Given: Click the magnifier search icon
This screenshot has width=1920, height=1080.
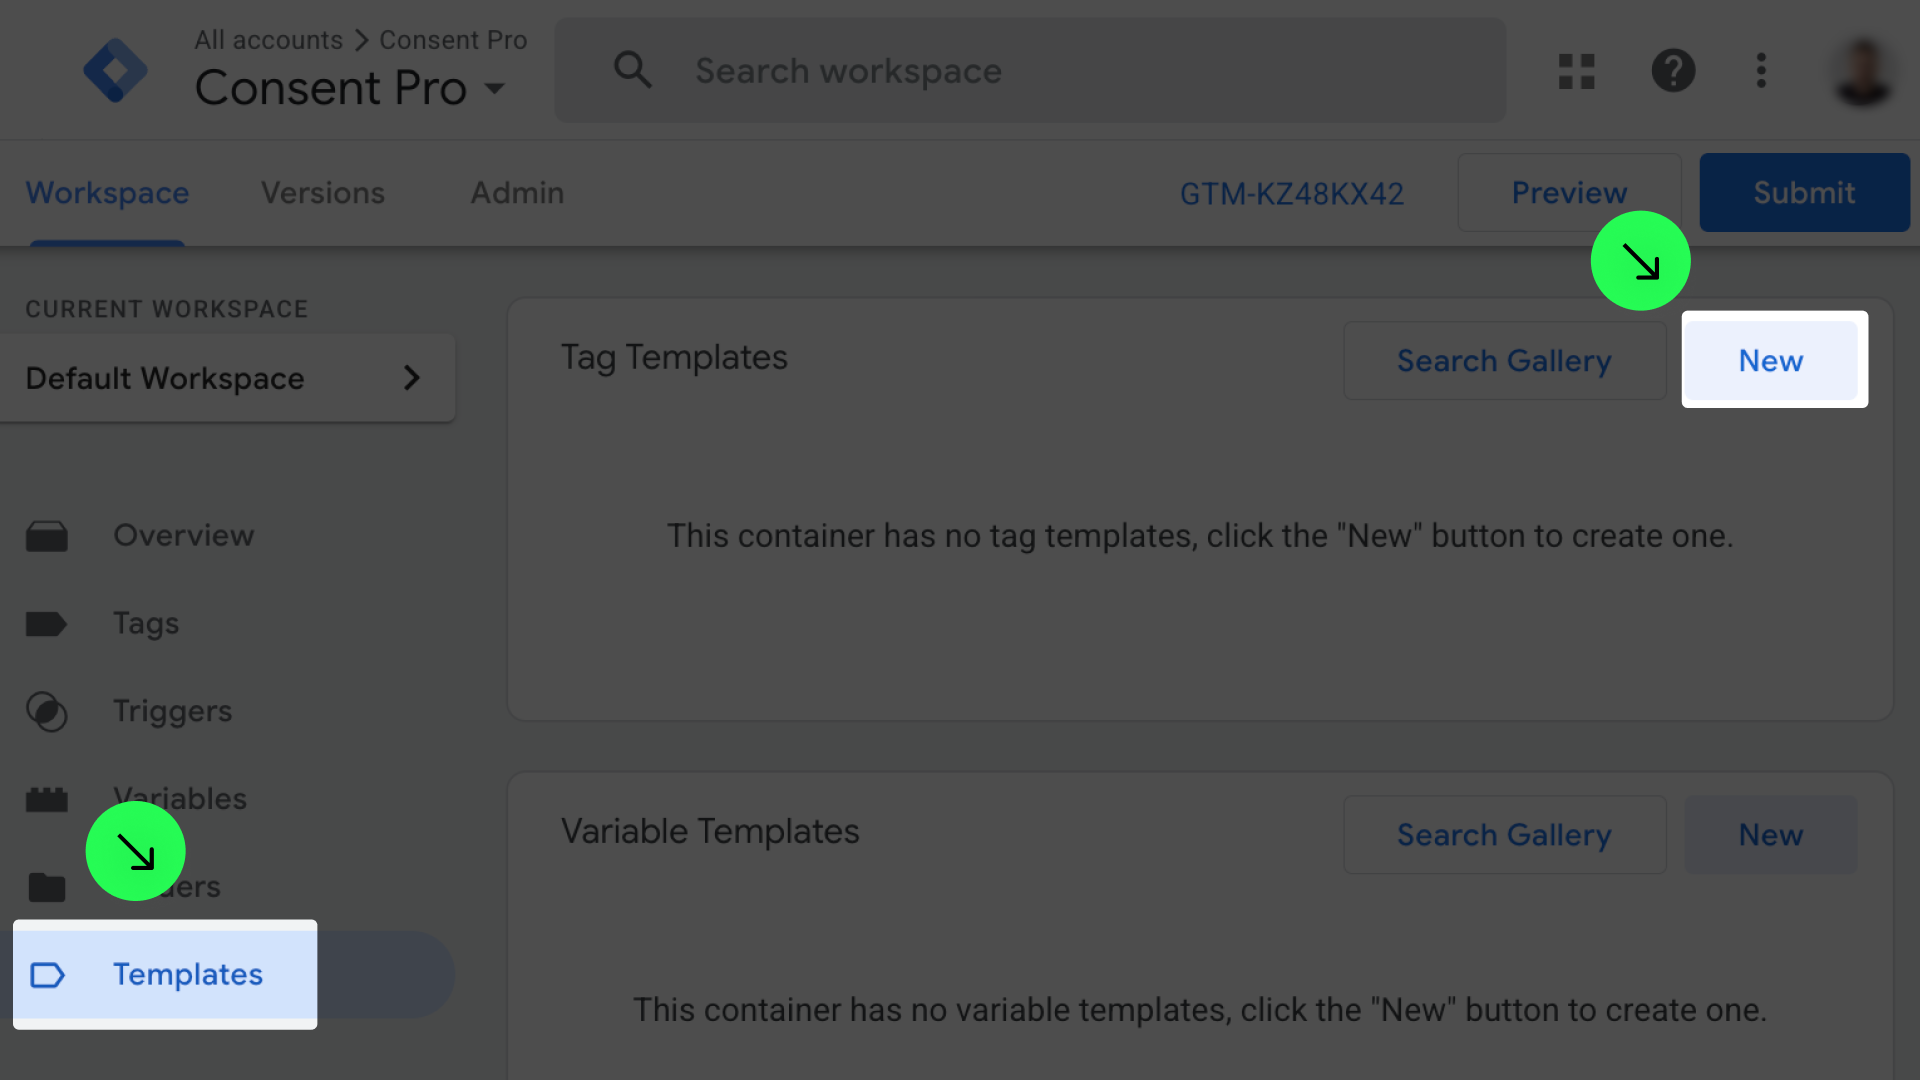Looking at the screenshot, I should [x=632, y=71].
